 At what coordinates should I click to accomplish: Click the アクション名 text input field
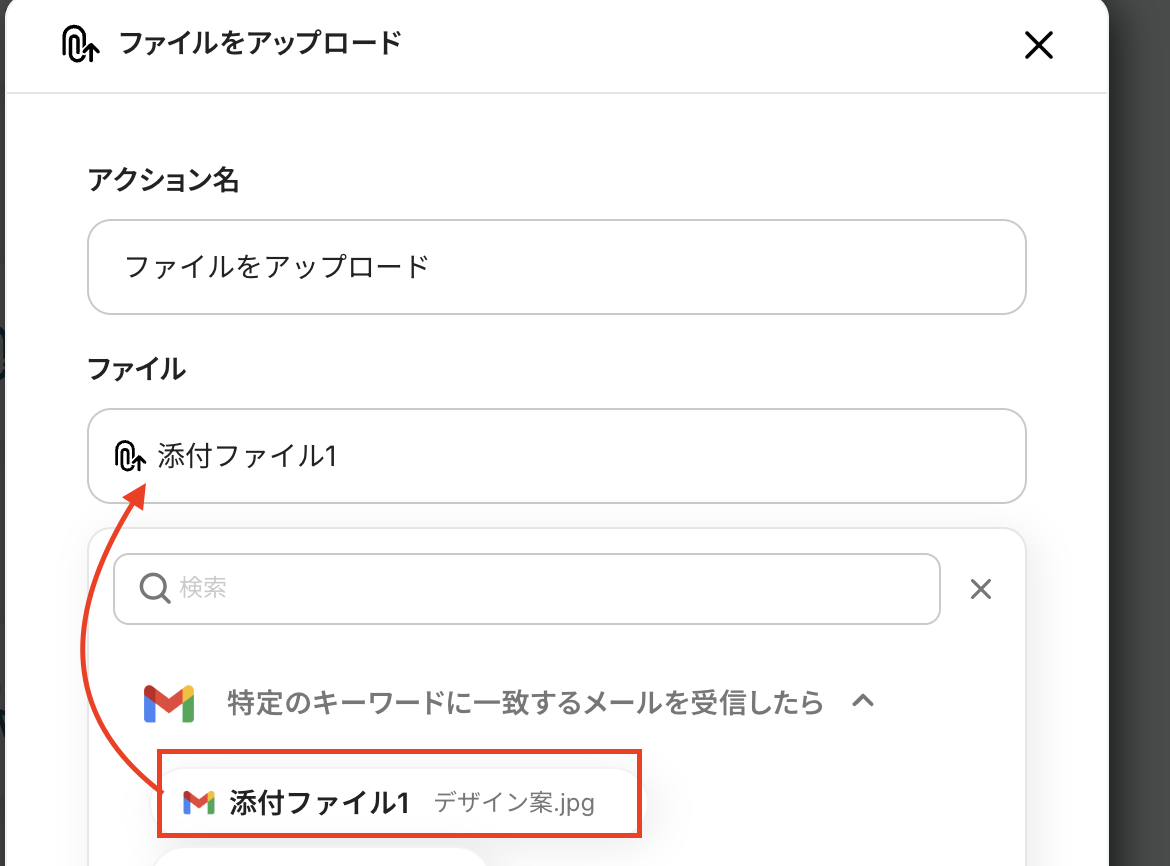click(556, 267)
